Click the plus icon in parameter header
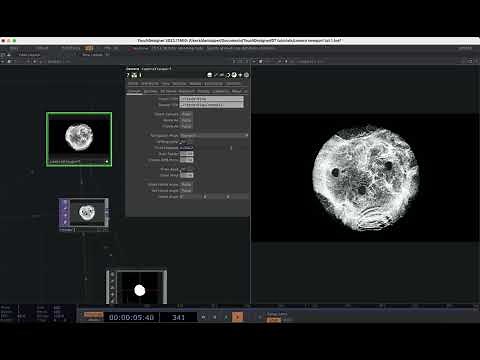Image resolution: width=480 pixels, height=360 pixels. [x=240, y=75]
